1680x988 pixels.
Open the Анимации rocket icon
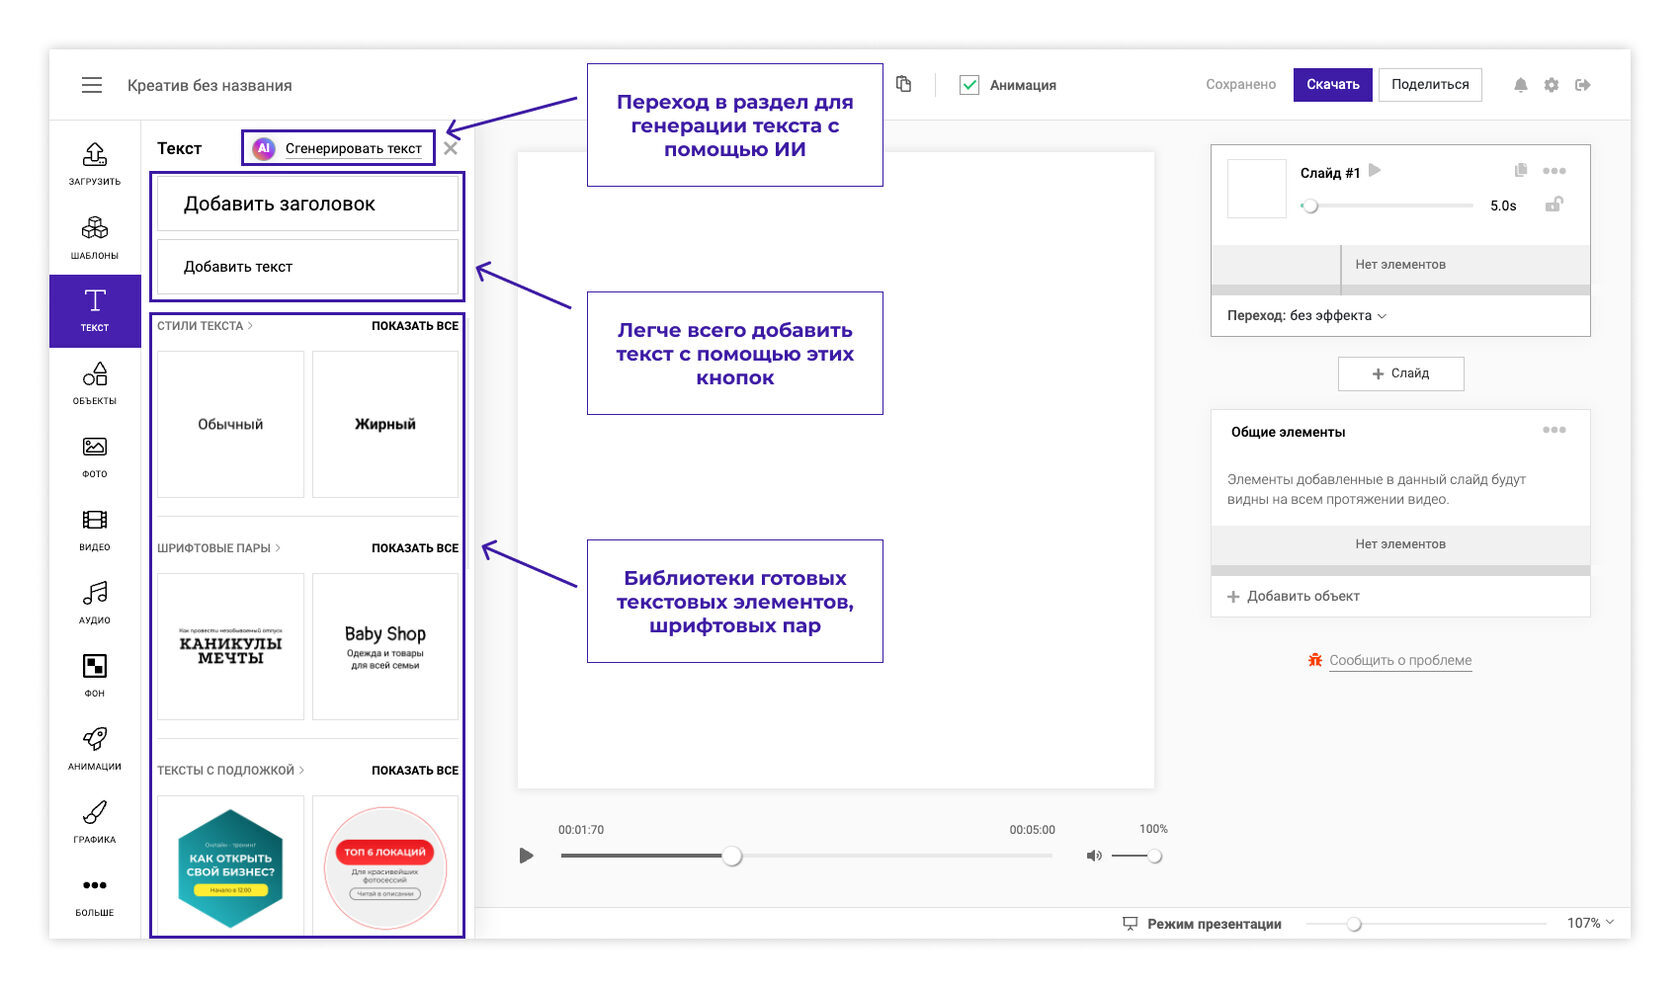pyautogui.click(x=95, y=748)
